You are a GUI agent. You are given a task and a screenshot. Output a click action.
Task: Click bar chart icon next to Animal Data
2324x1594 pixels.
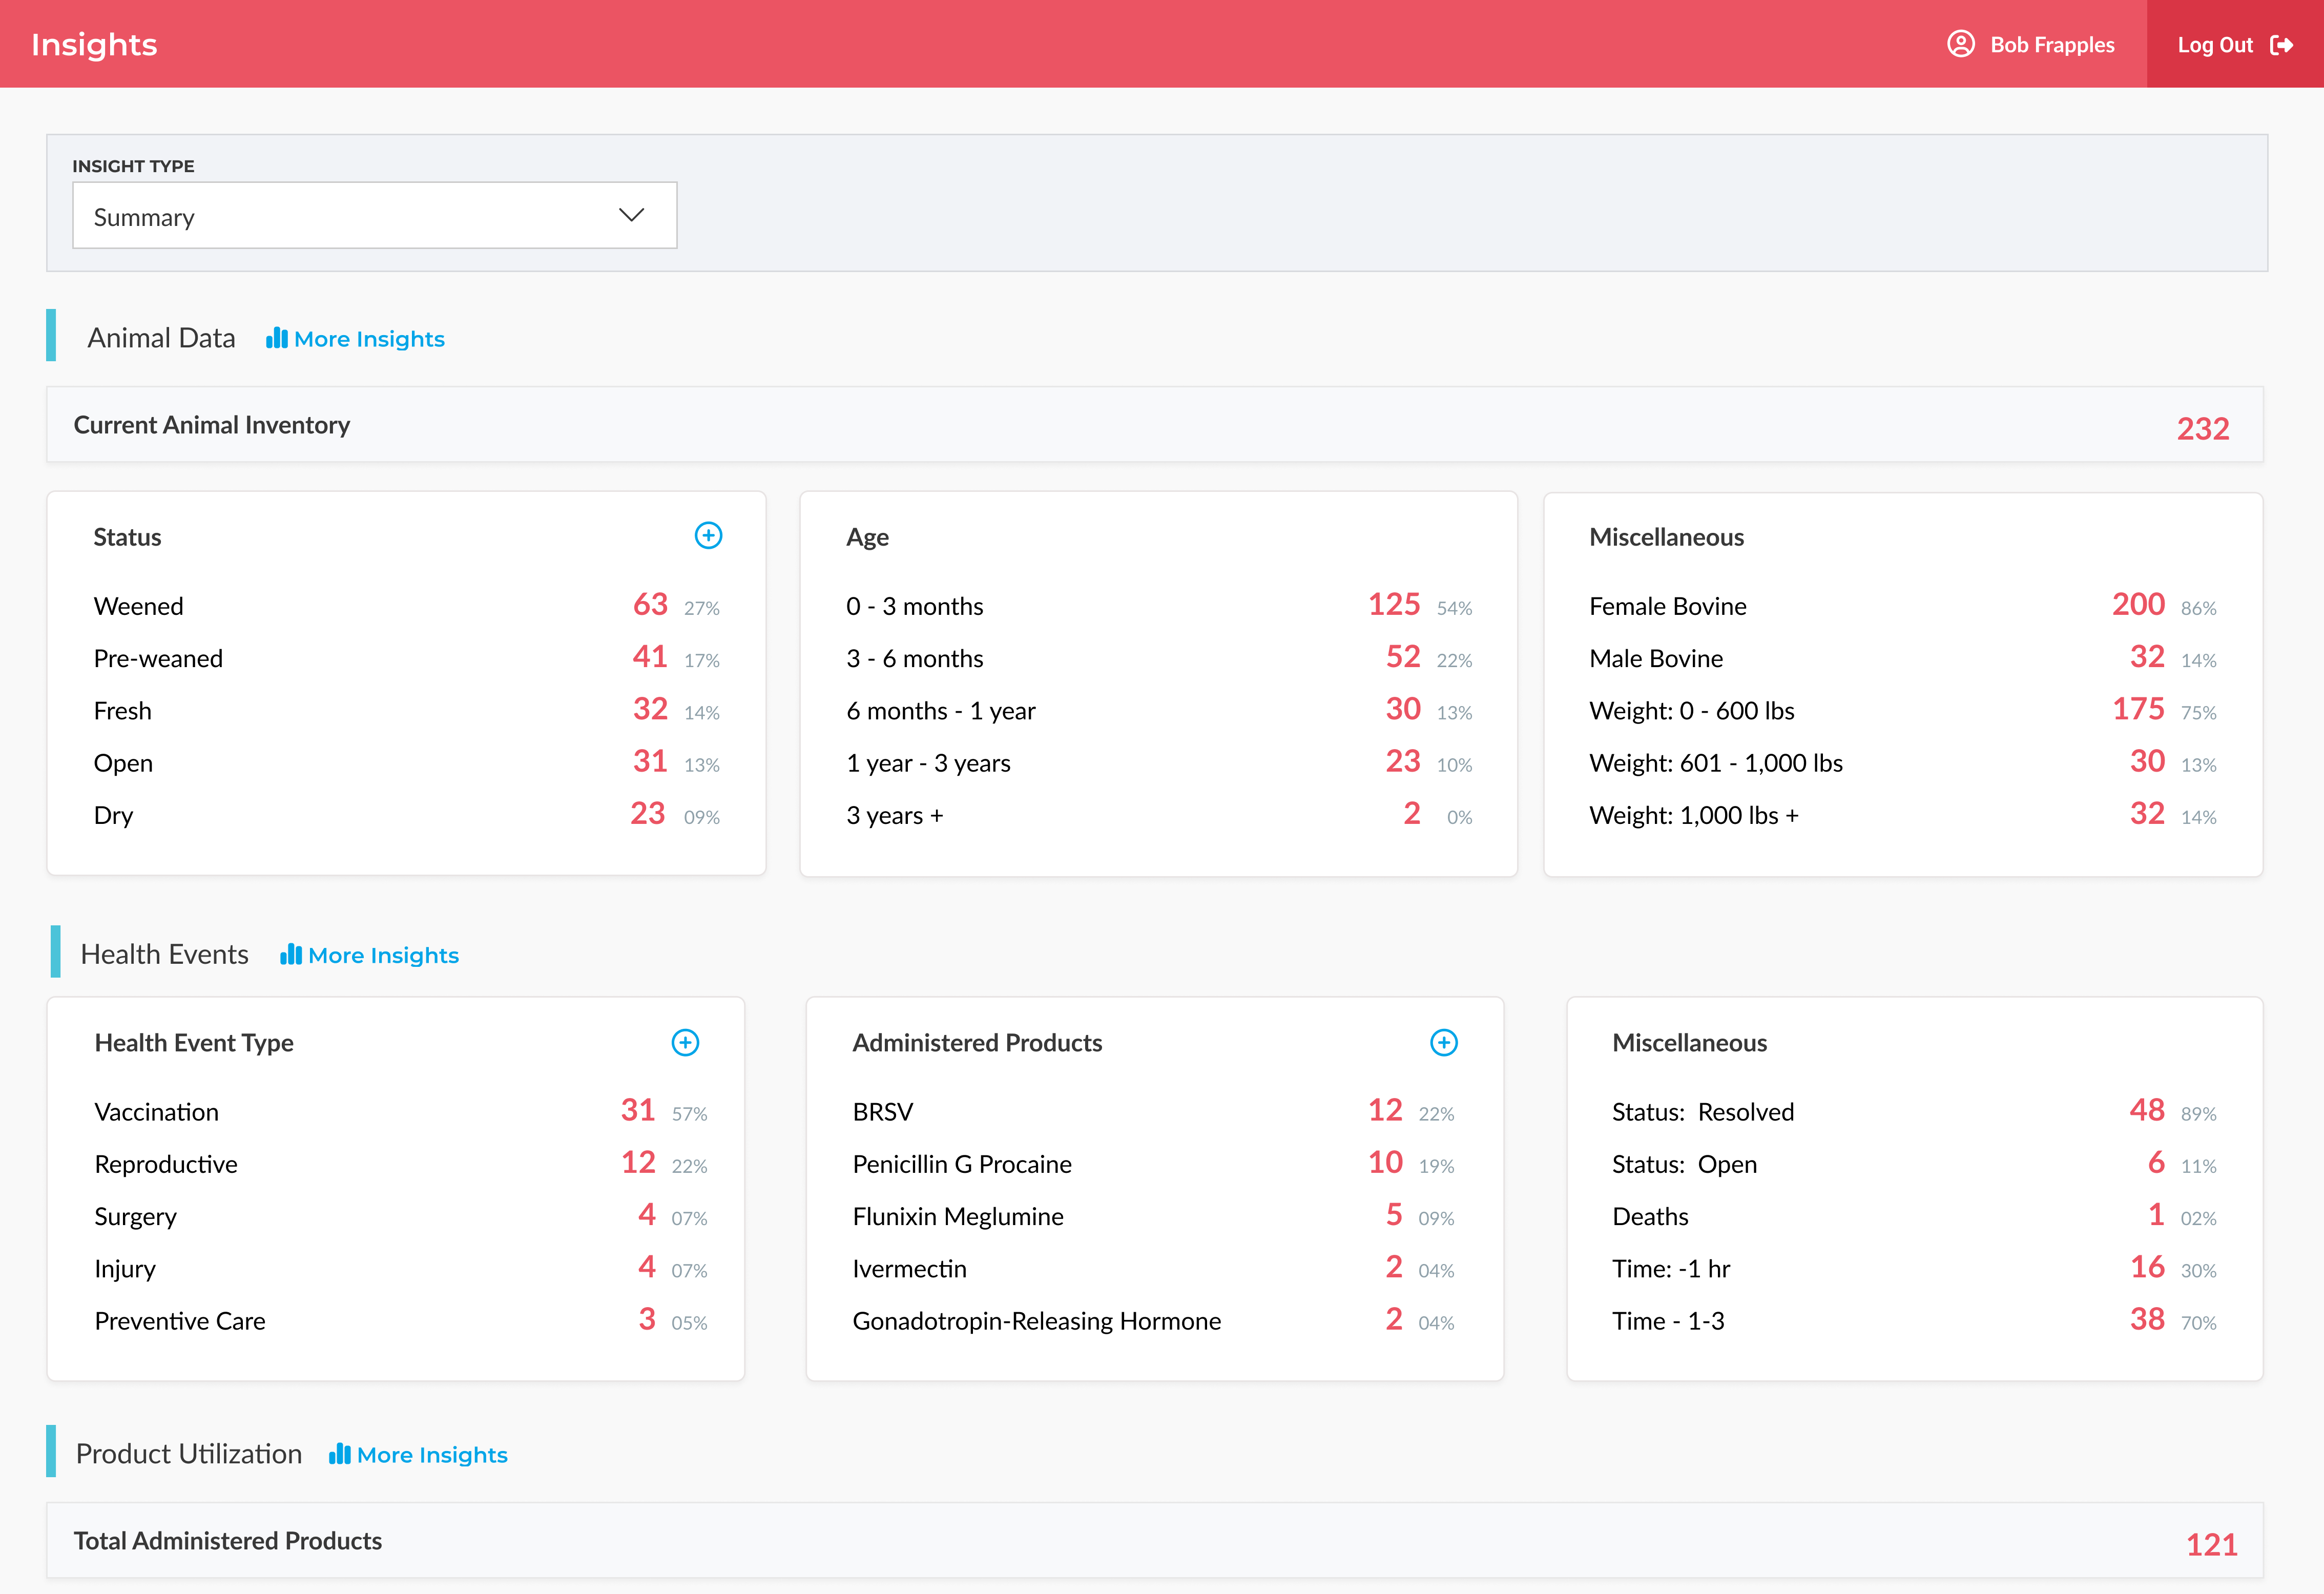276,338
